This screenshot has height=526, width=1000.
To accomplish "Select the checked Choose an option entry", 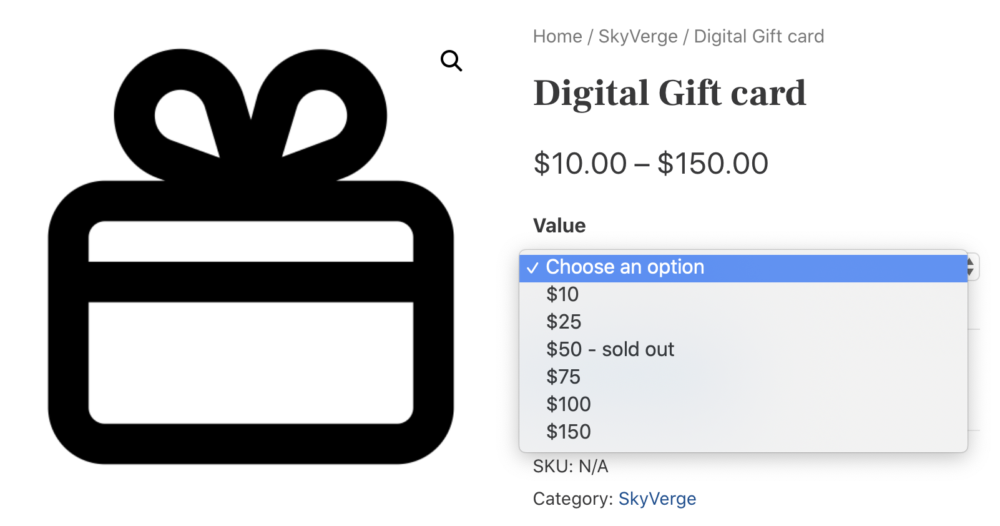I will [x=744, y=267].
